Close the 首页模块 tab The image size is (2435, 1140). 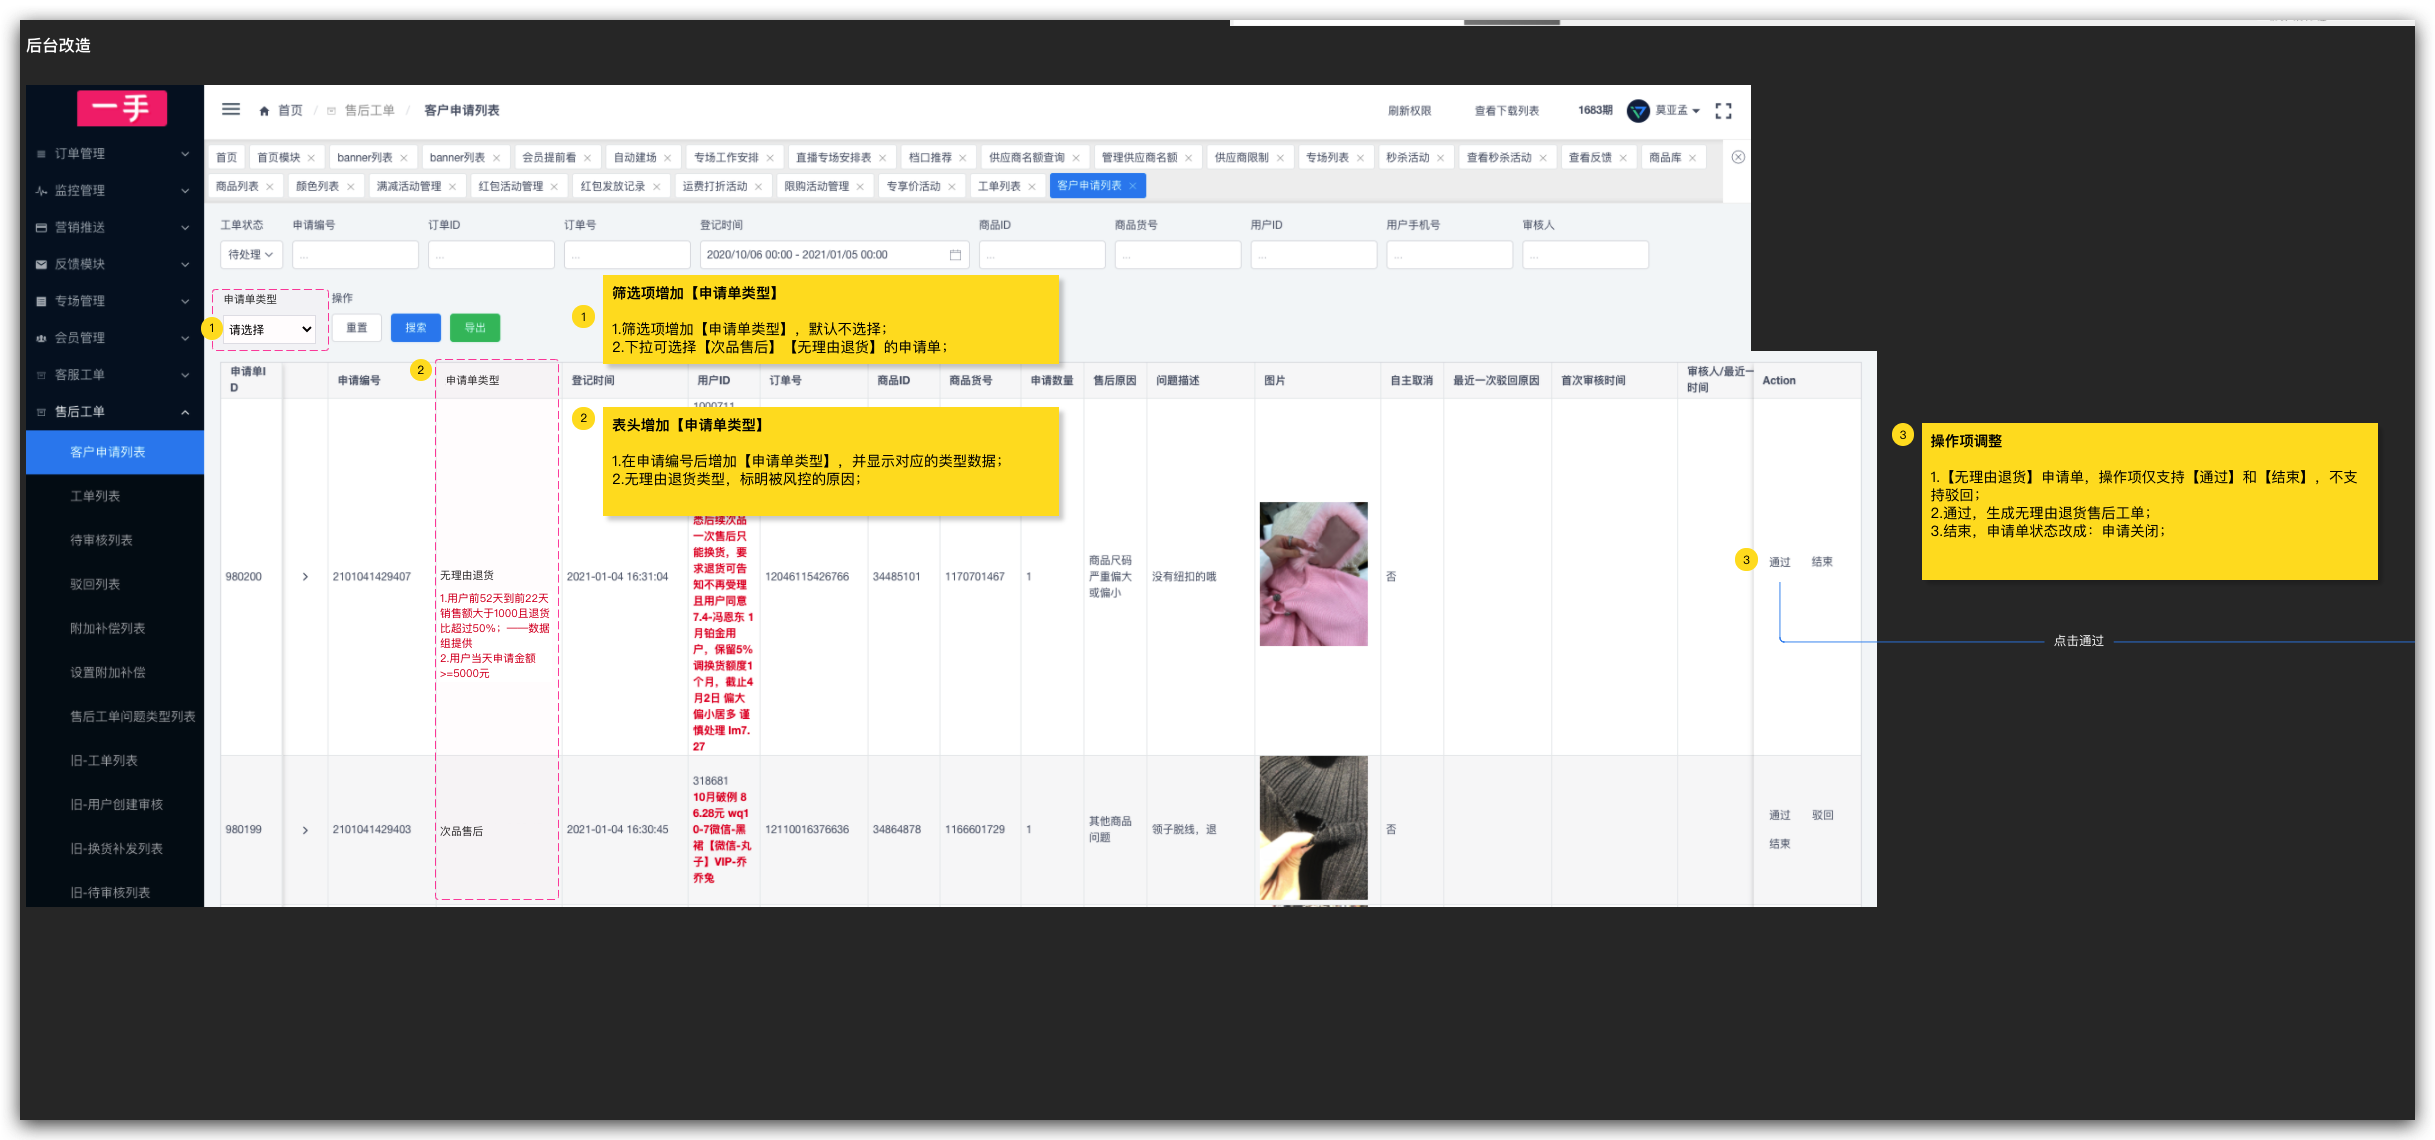[311, 158]
